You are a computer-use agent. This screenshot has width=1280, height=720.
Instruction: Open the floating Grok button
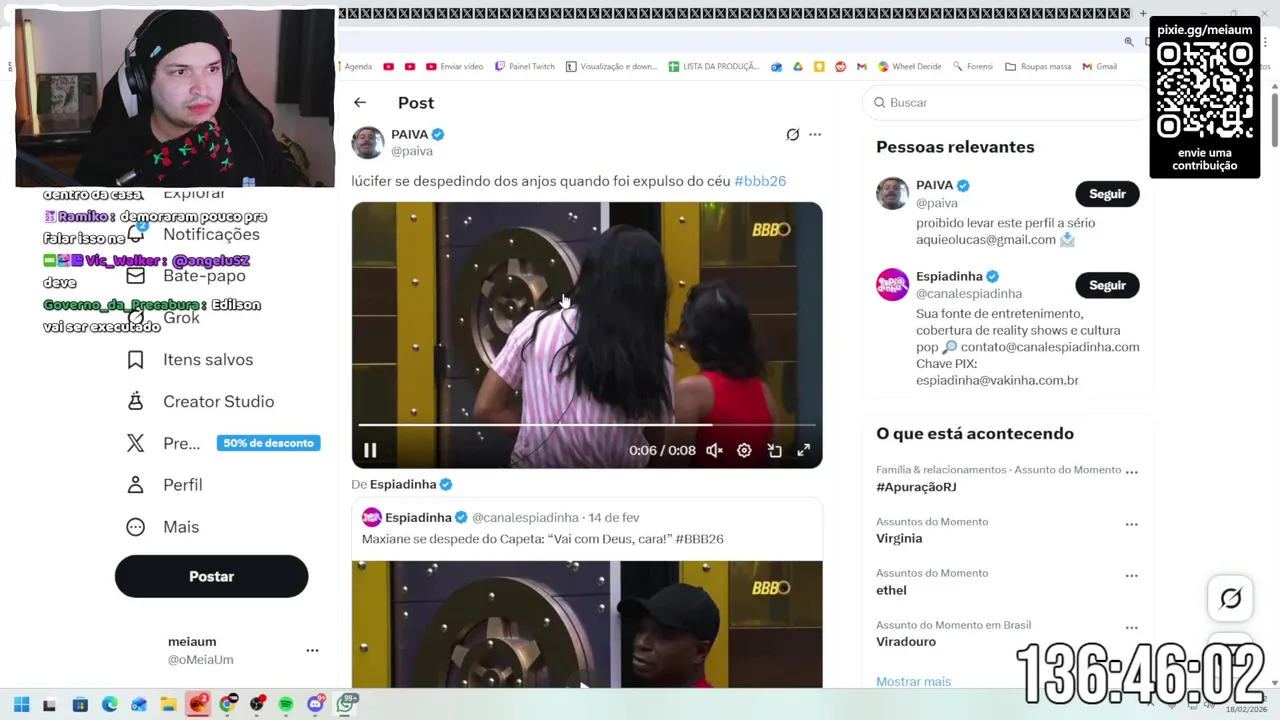[1231, 598]
